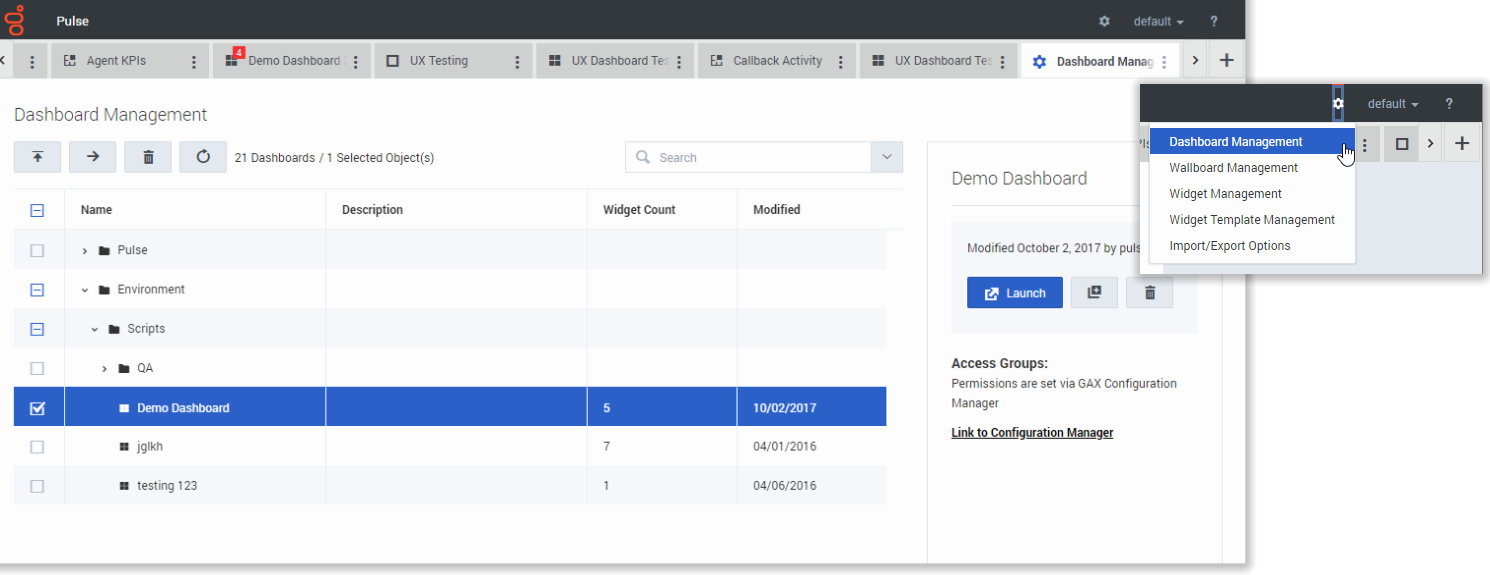
Task: Toggle the Scripts folder checkbox
Action: [37, 329]
